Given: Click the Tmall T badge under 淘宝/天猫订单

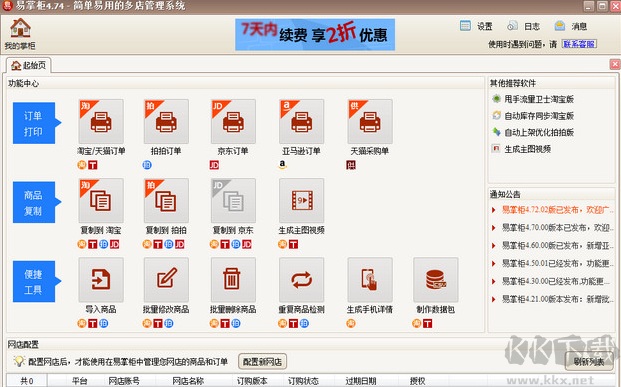Looking at the screenshot, I should [x=93, y=165].
